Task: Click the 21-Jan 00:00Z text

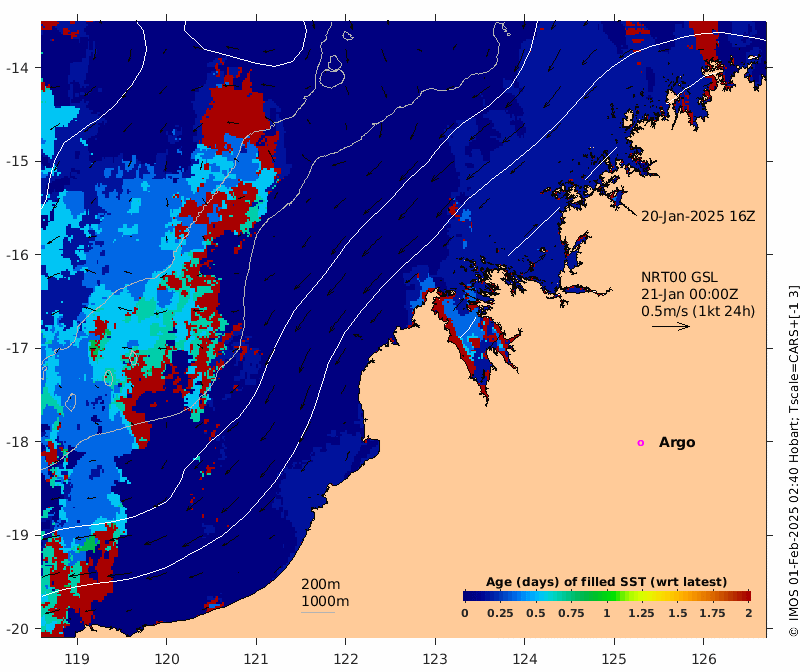Action: 690,294
